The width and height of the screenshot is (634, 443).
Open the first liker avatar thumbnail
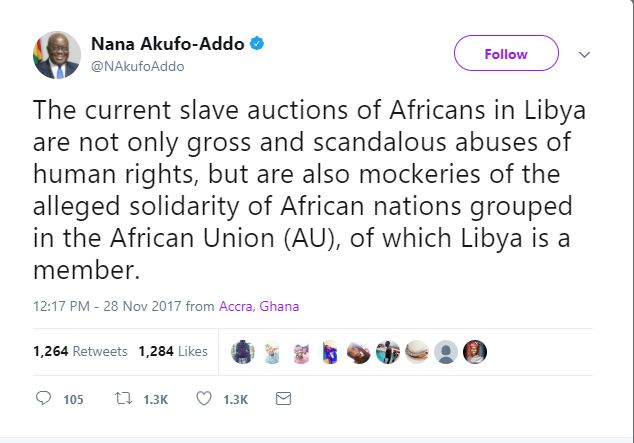[242, 352]
